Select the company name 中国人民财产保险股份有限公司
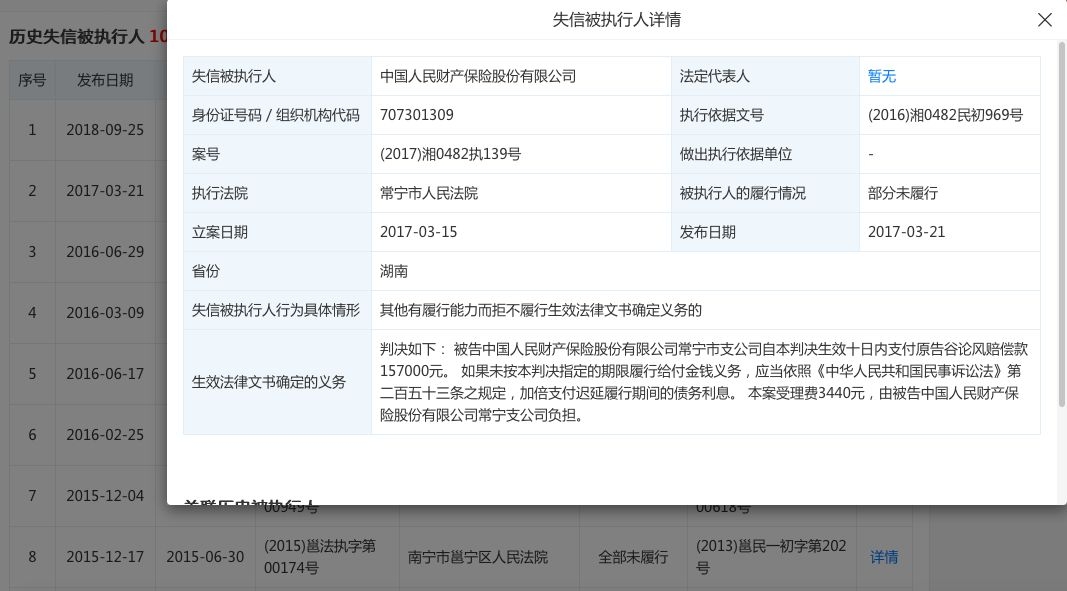Image resolution: width=1067 pixels, height=591 pixels. coord(478,76)
